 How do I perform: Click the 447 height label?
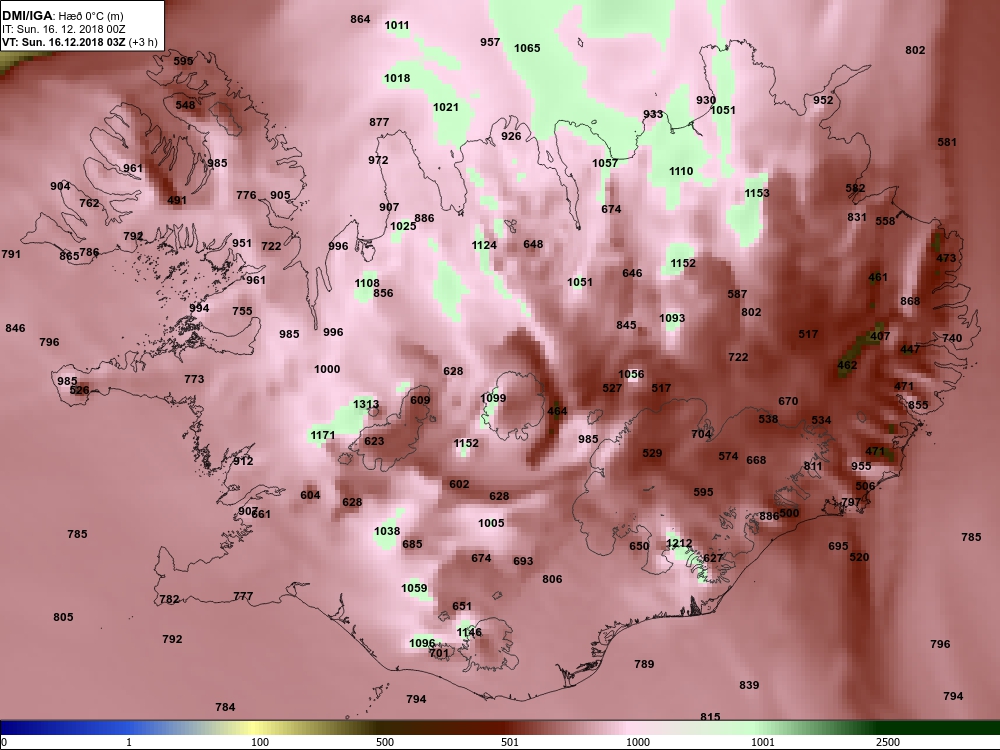(x=910, y=349)
